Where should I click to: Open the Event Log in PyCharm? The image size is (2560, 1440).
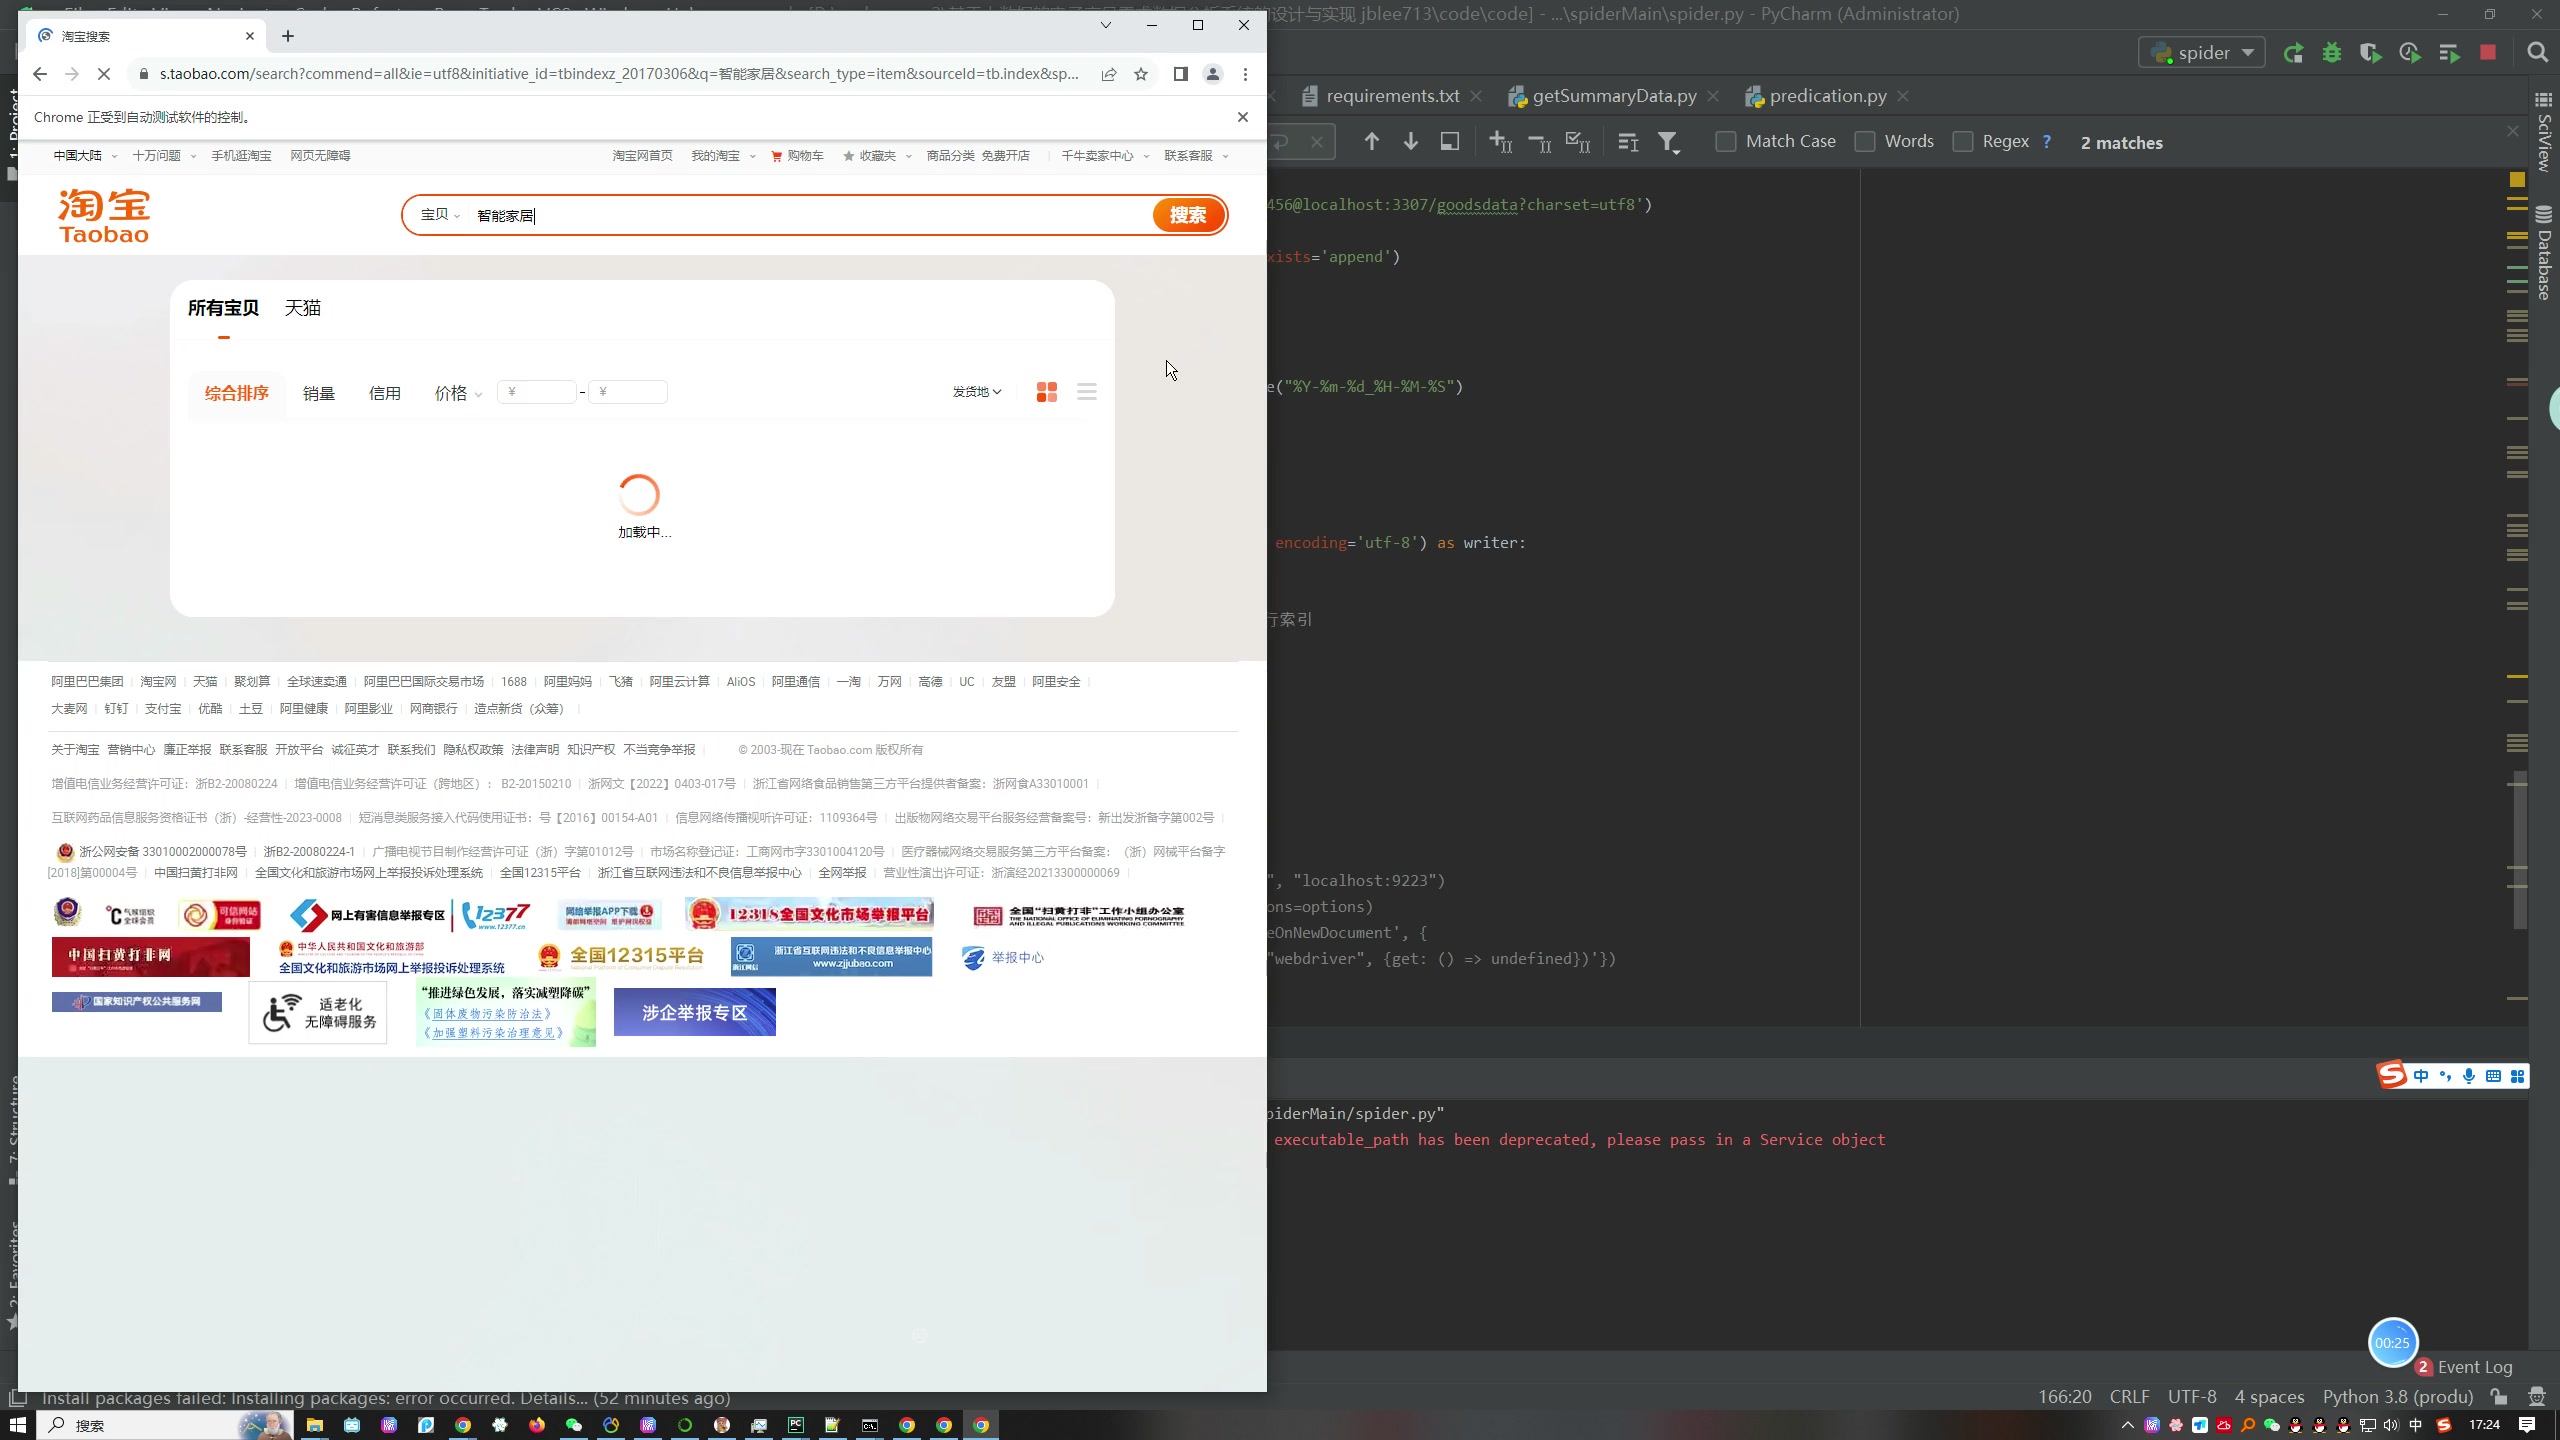[2463, 1367]
